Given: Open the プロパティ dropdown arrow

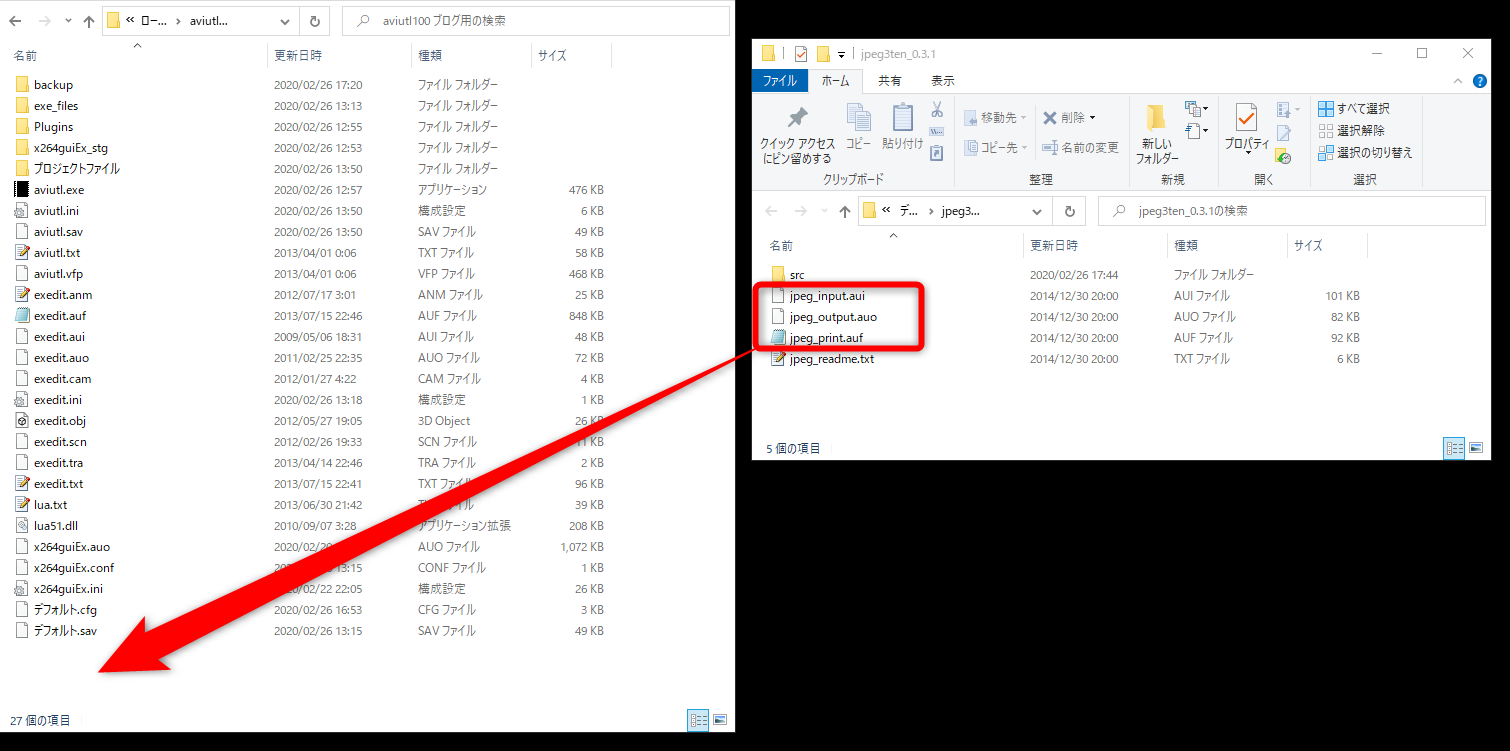Looking at the screenshot, I should point(1247,152).
